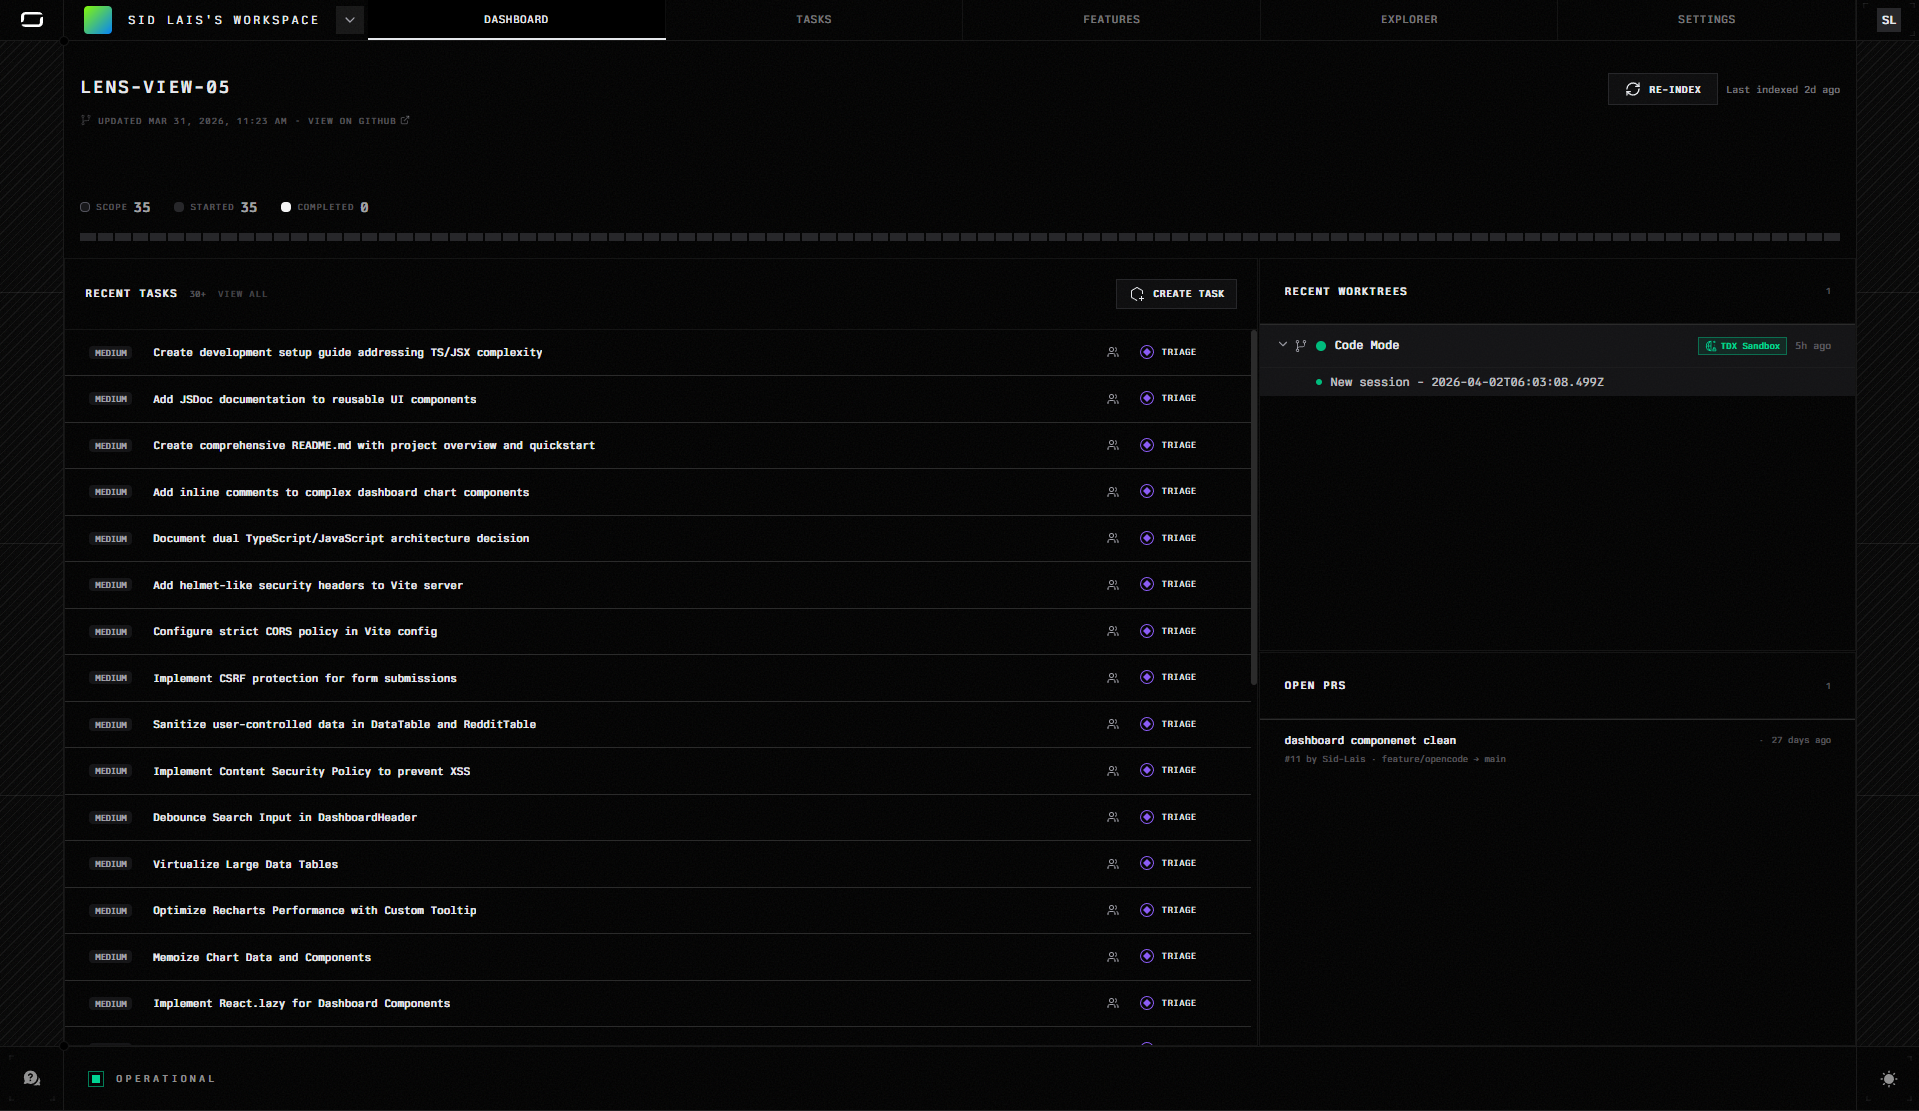This screenshot has width=1919, height=1111.
Task: Click the git branch icon beside Code Mode
Action: (x=1301, y=346)
